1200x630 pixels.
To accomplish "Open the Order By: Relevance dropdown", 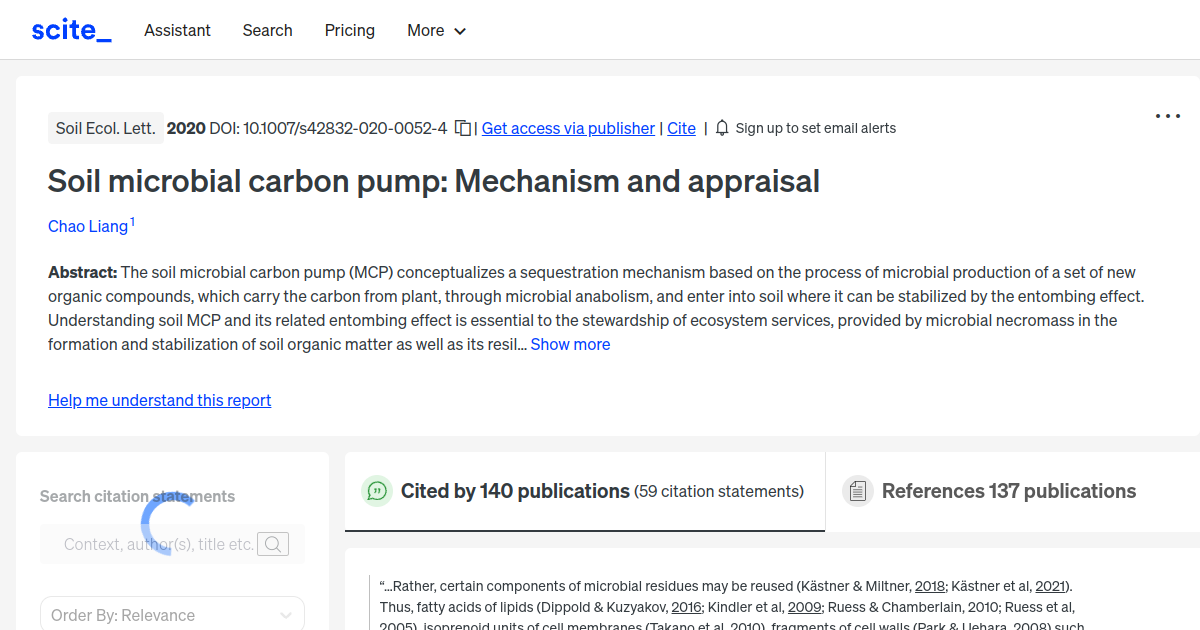I will pos(172,613).
